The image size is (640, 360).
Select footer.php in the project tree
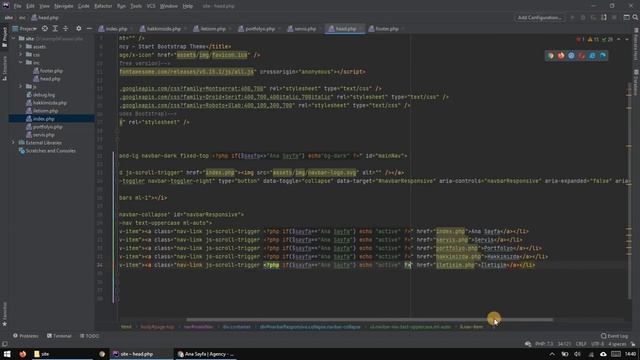pos(48,71)
